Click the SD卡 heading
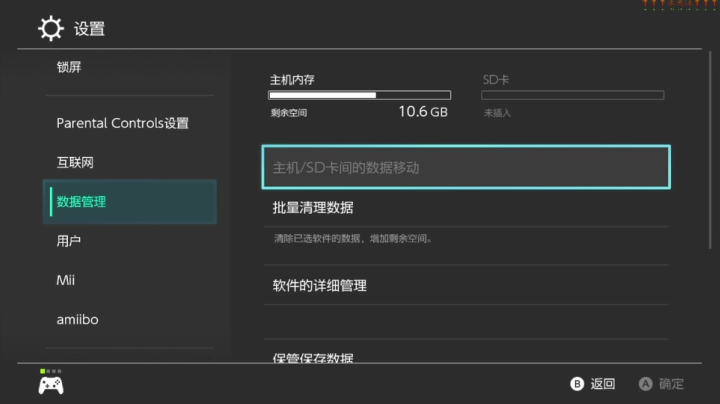720x404 pixels. point(496,80)
